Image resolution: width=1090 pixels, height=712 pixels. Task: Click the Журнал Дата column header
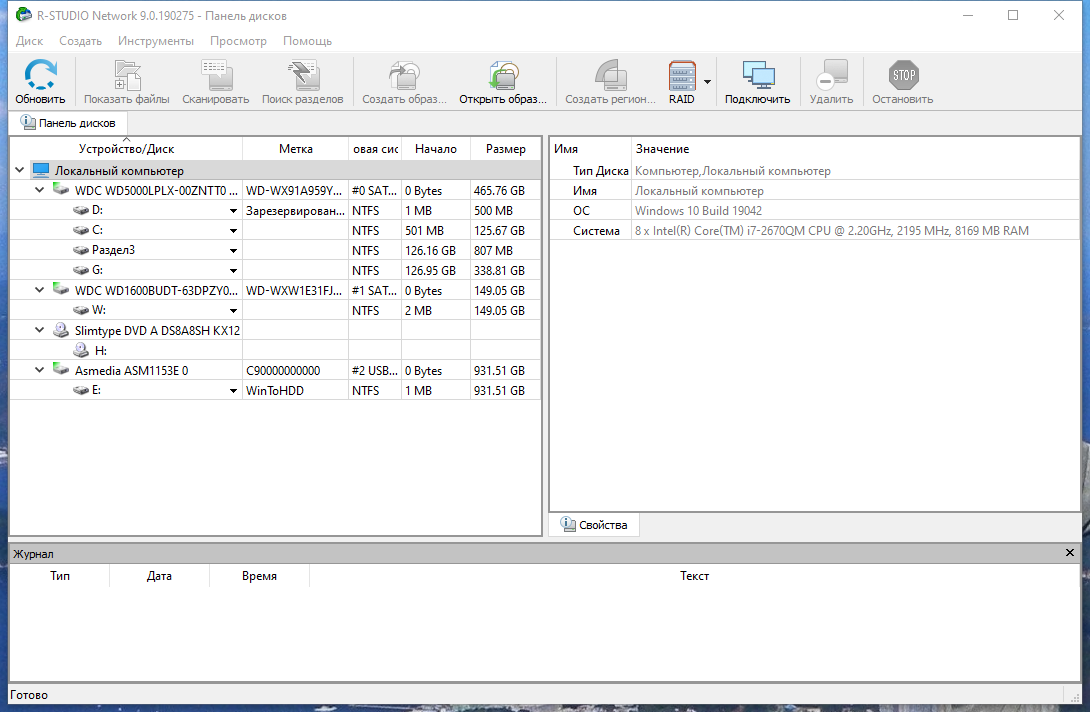tap(159, 576)
